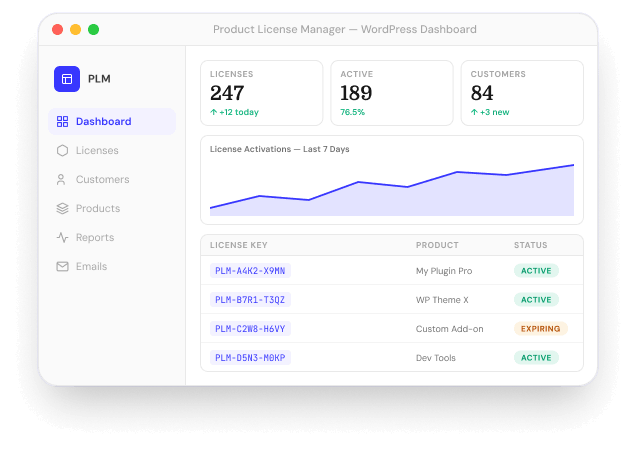Open the Products section
Viewport: 636px width, 449px height.
tap(112, 208)
